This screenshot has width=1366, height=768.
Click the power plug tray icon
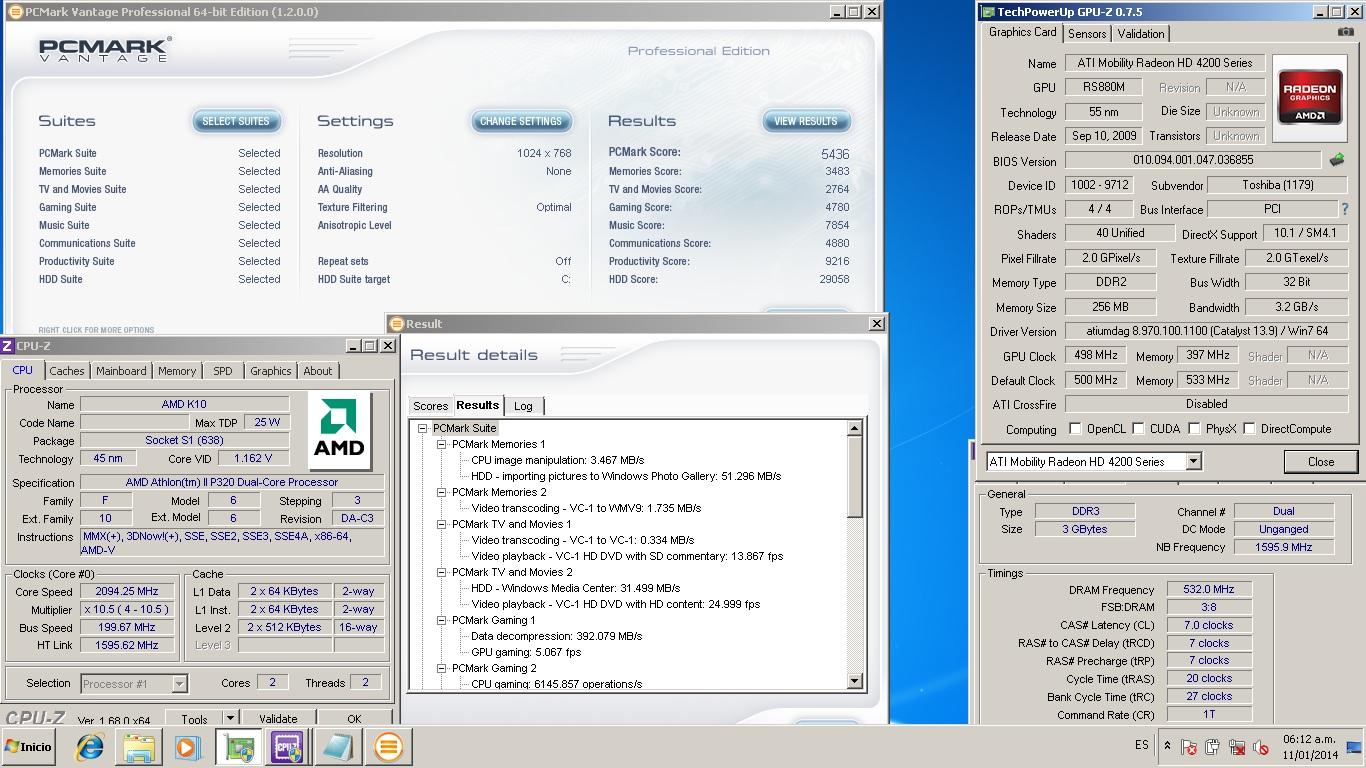pos(1213,747)
